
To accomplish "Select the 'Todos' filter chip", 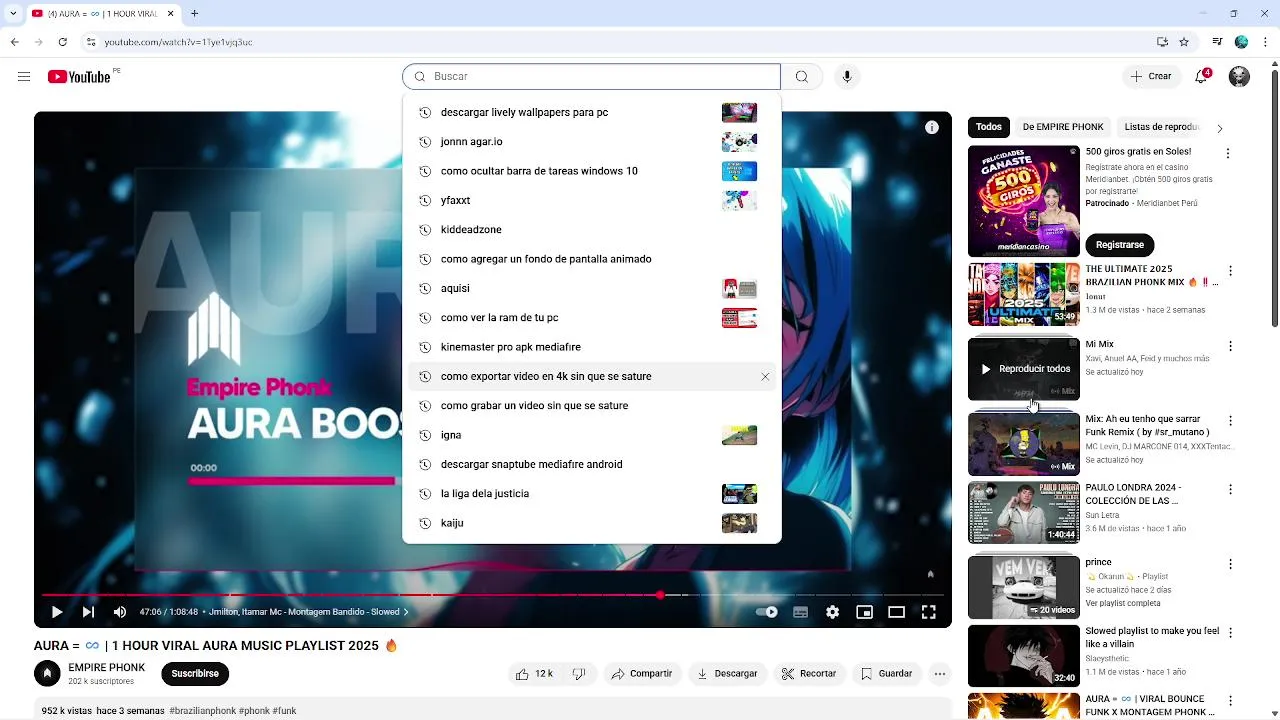I will 989,127.
